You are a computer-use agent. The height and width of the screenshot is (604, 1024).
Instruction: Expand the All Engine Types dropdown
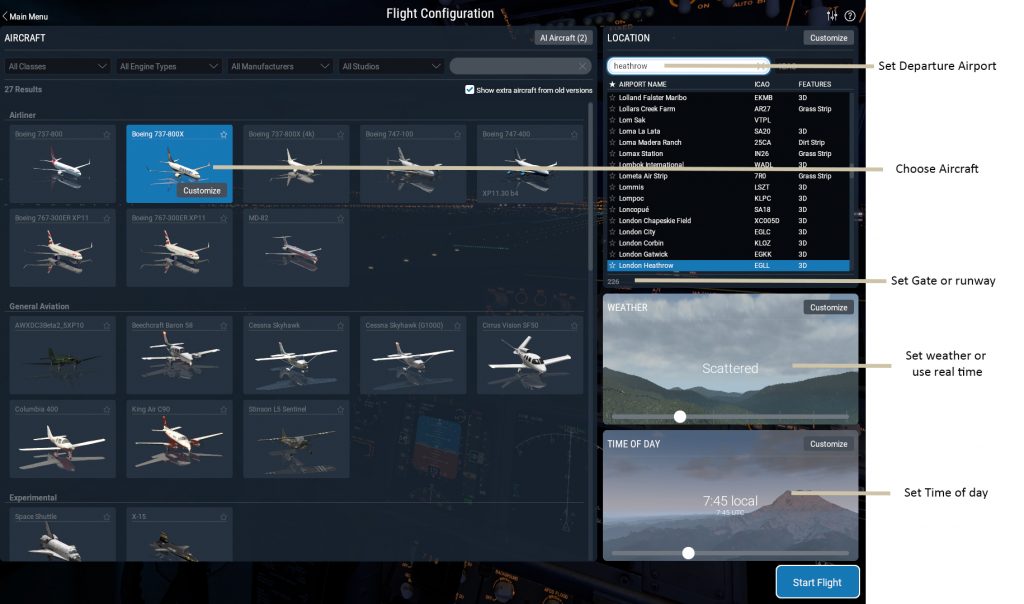[x=168, y=66]
